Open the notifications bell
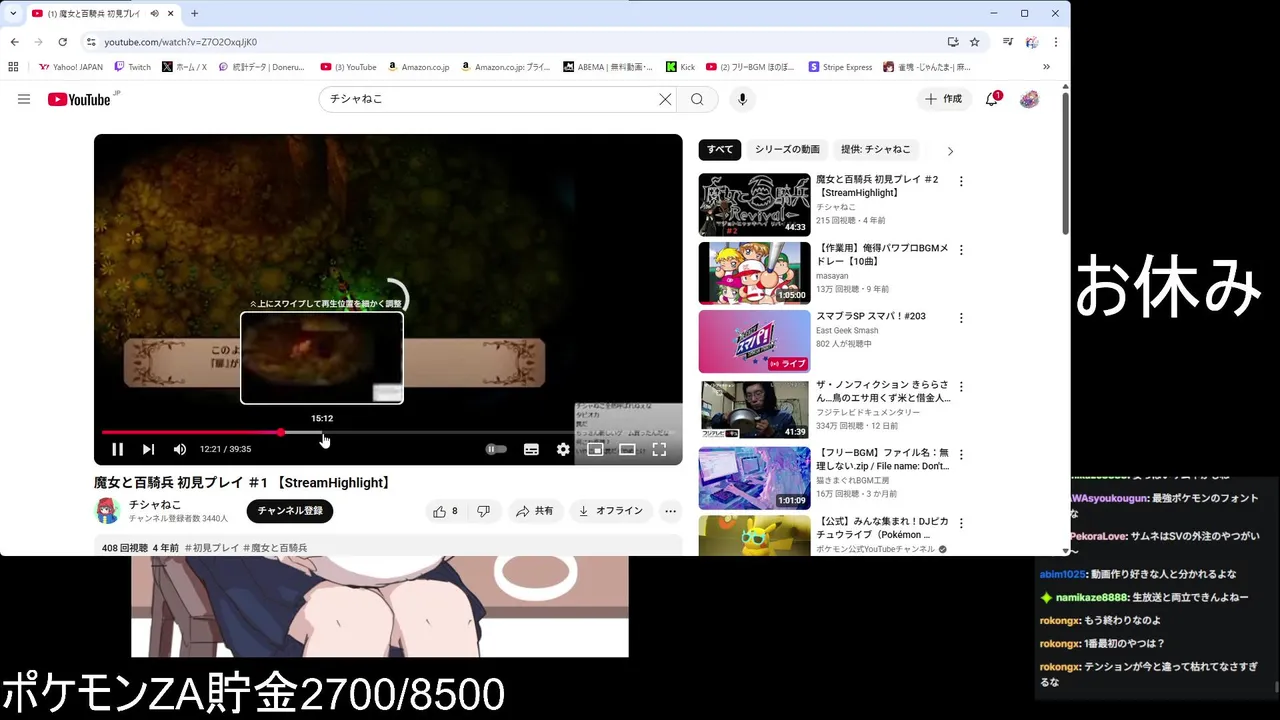The height and width of the screenshot is (720, 1280). 992,99
